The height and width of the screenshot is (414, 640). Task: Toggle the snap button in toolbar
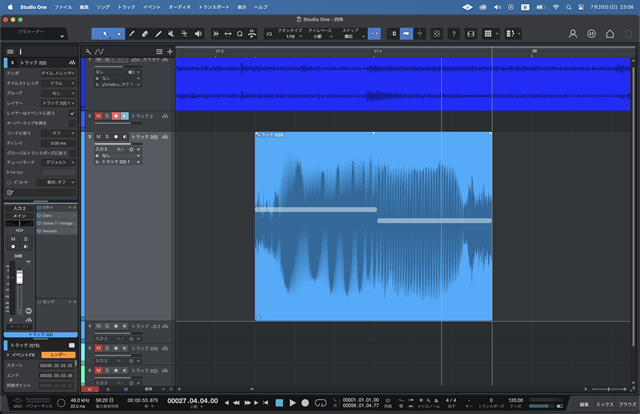374,34
